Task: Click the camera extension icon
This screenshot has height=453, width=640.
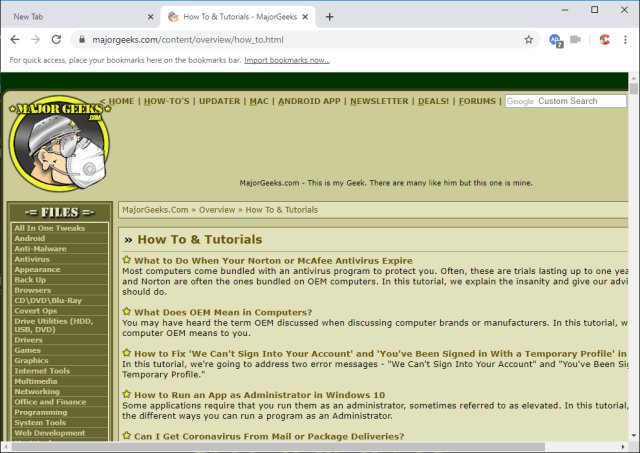Action: pos(575,40)
